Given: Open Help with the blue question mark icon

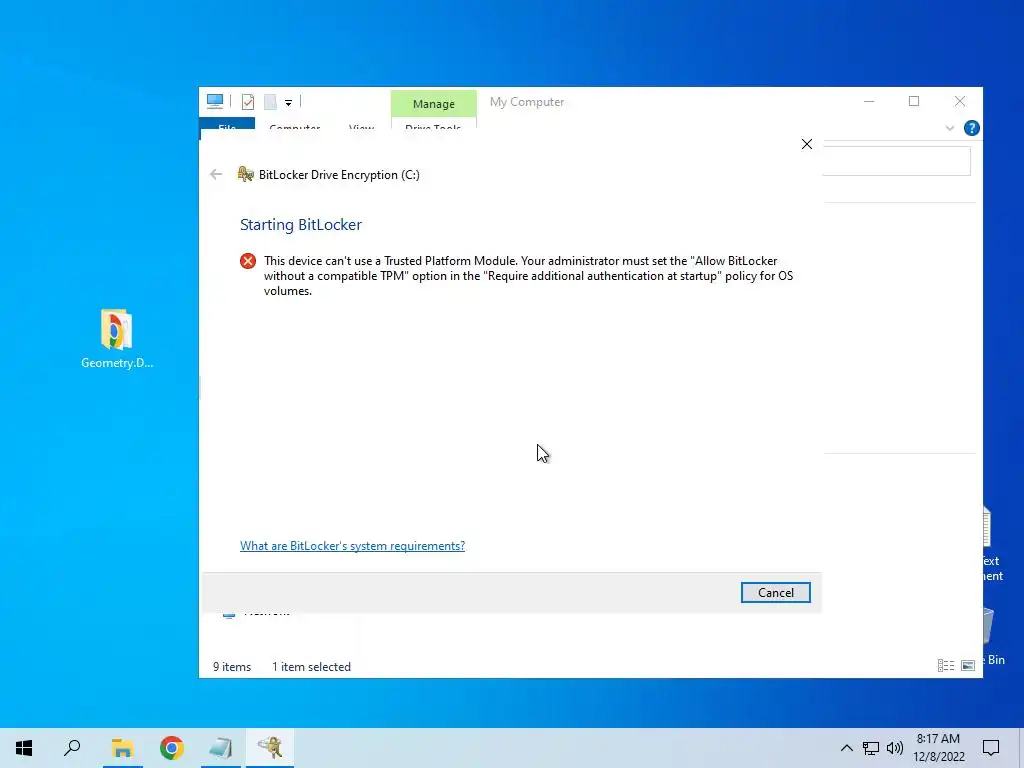Looking at the screenshot, I should click(x=971, y=128).
